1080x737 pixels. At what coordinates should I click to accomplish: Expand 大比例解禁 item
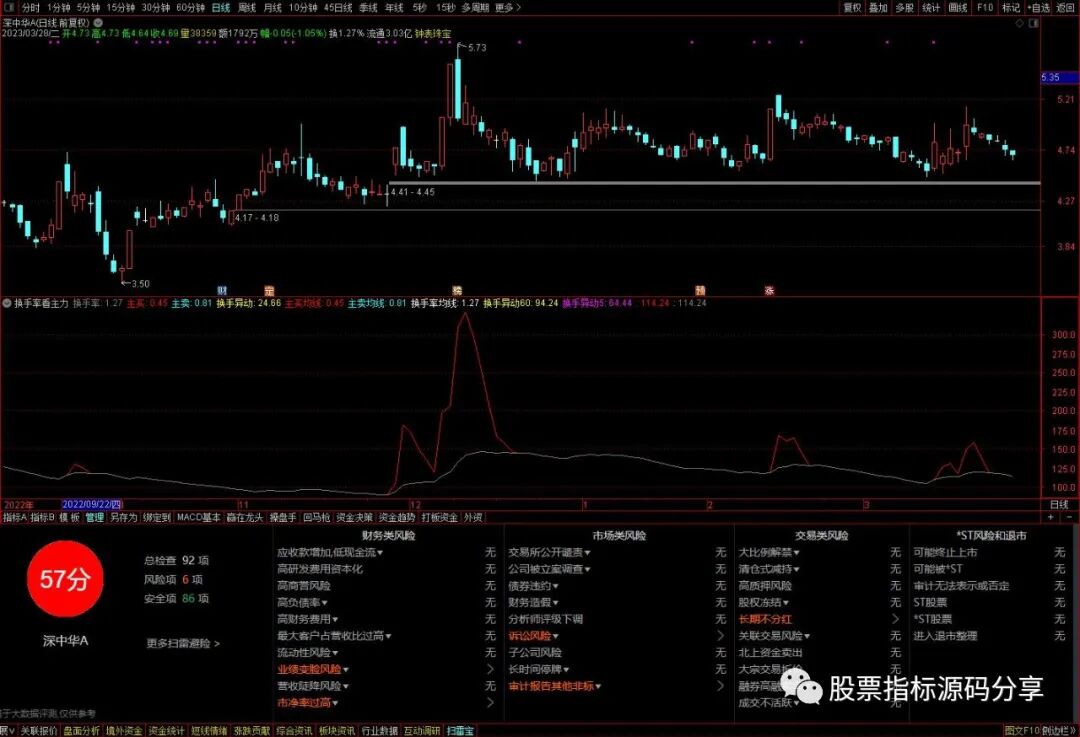click(769, 552)
